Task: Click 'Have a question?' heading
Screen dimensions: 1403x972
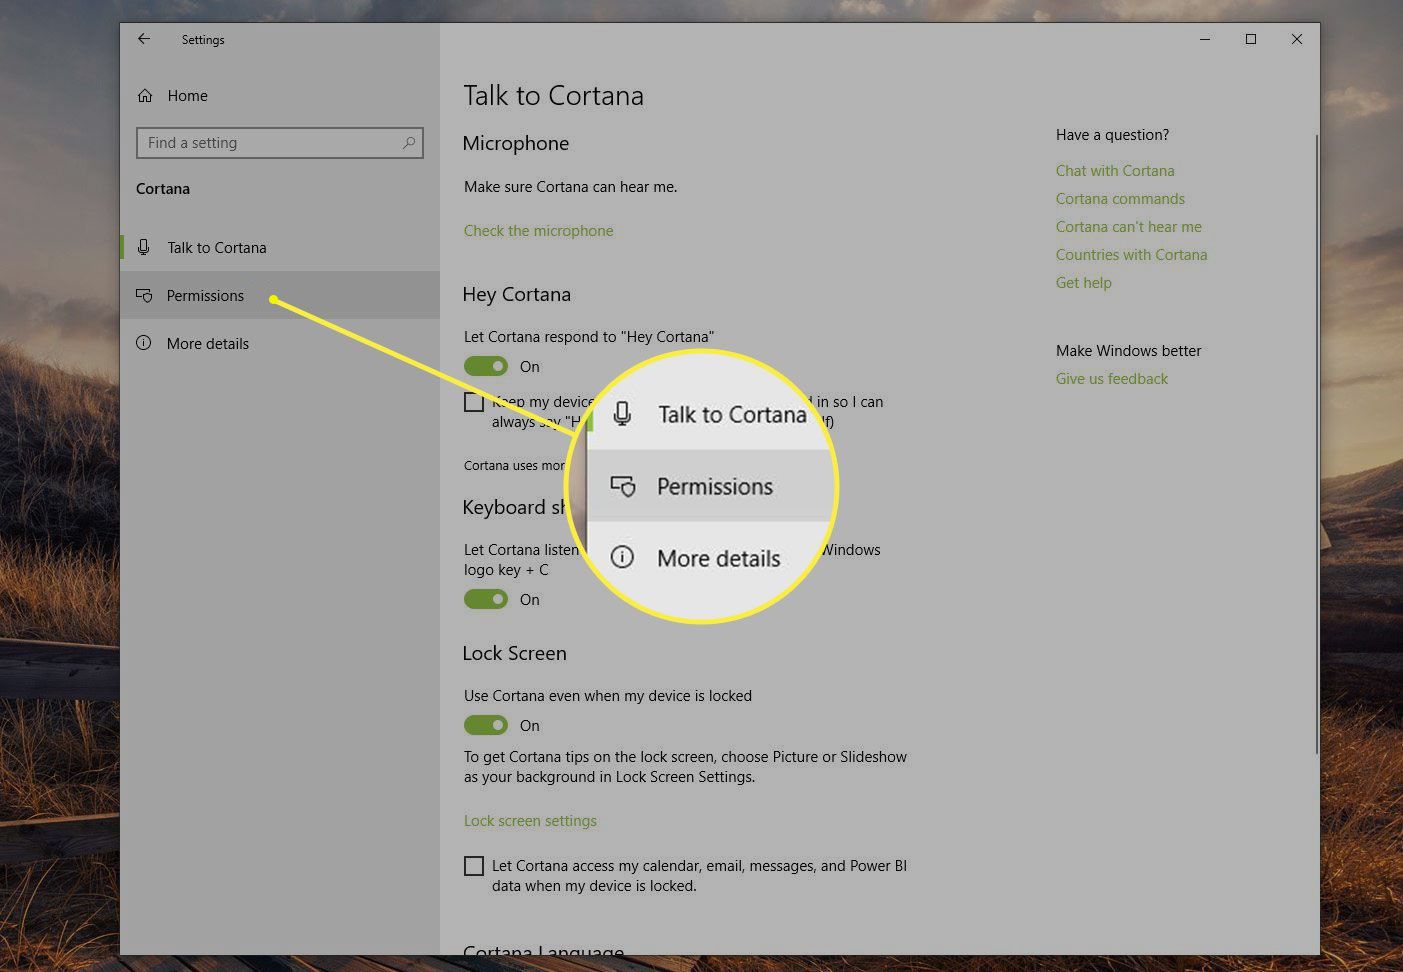Action: pos(1112,135)
